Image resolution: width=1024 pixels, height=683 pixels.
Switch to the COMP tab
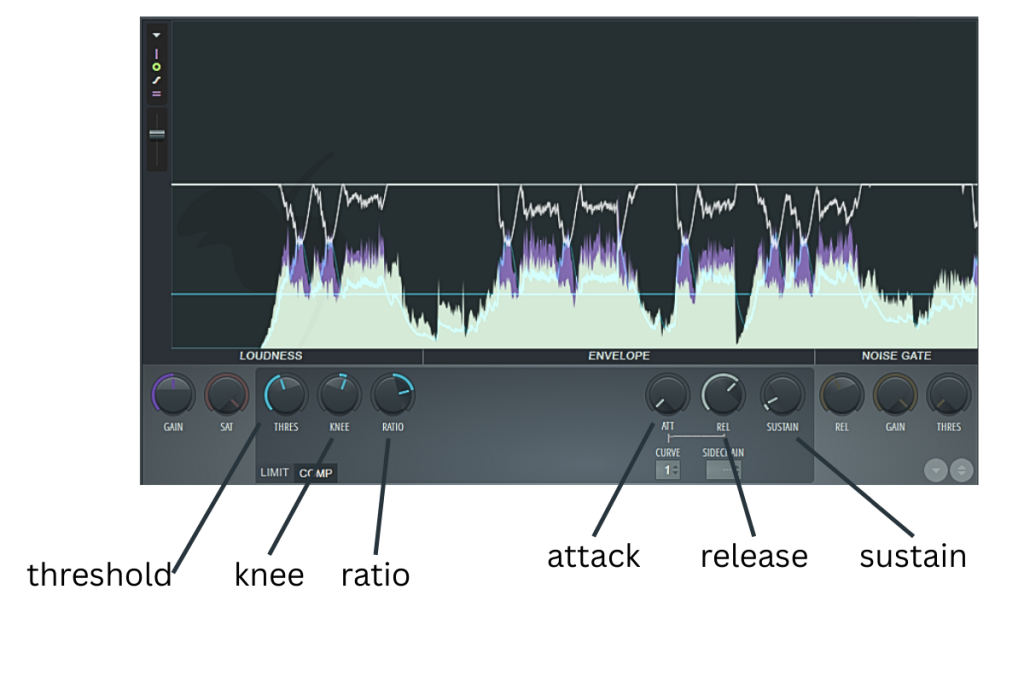click(x=316, y=473)
